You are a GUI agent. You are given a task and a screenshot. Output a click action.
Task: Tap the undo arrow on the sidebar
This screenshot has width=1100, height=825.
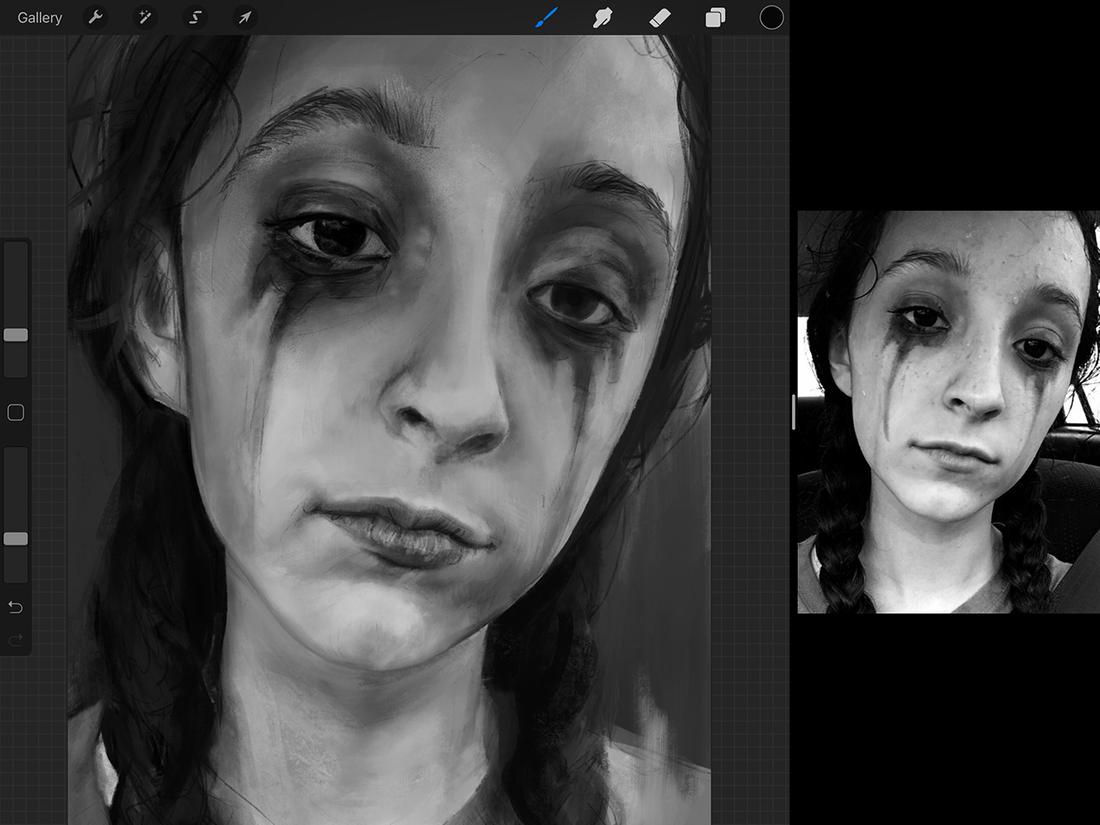(15, 607)
